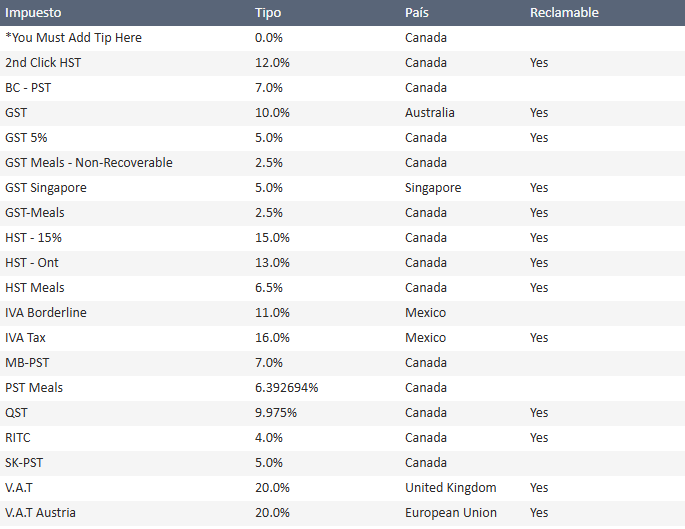Click the IVA Tax row
The image size is (685, 529).
(x=342, y=338)
